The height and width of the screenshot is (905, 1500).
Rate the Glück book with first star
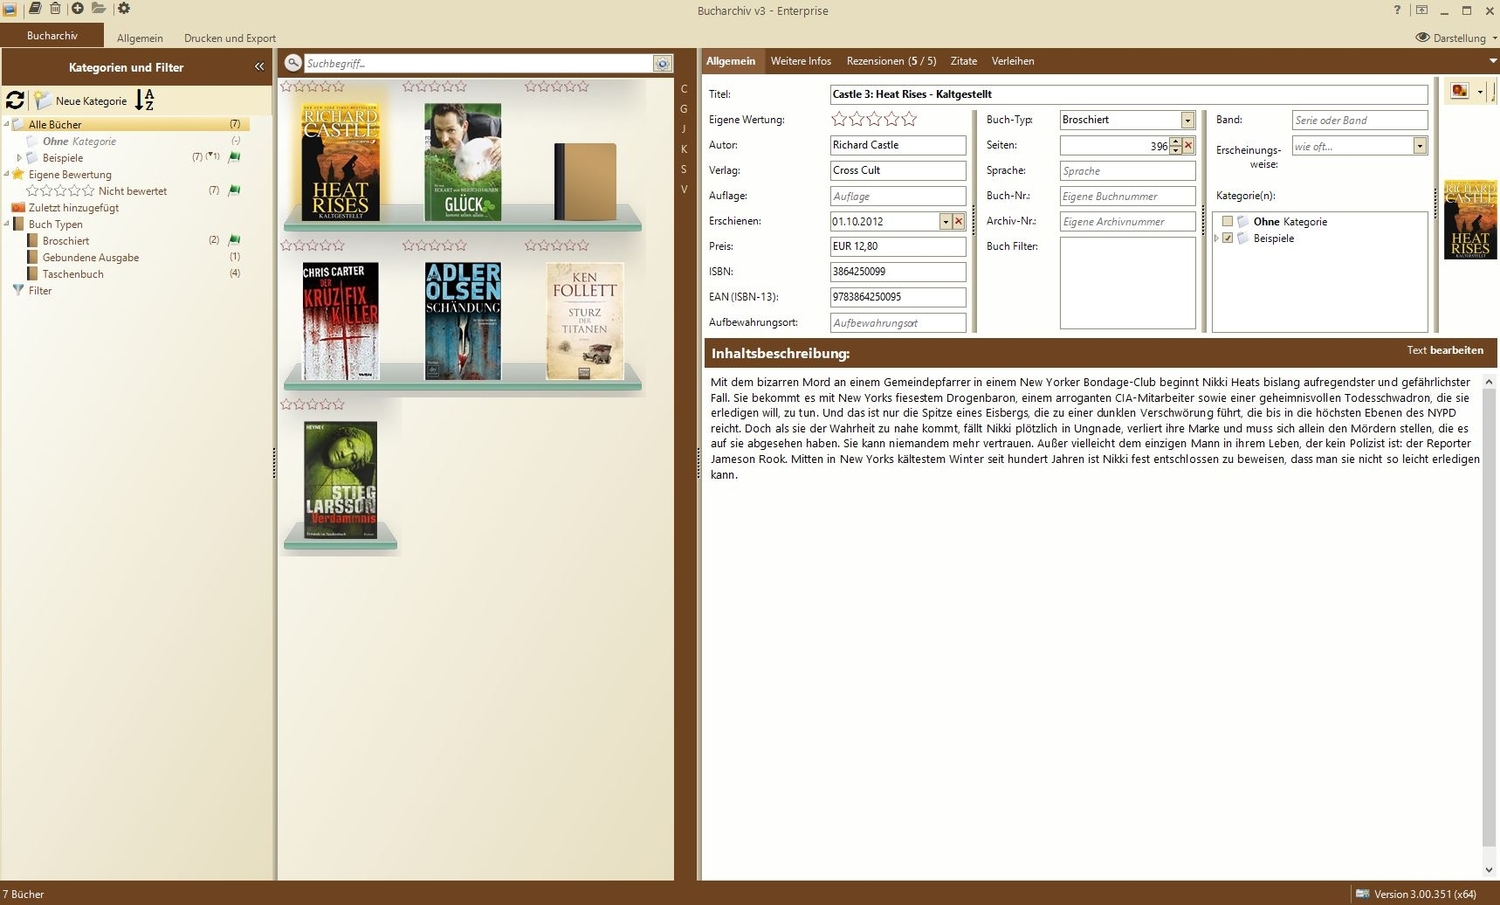click(x=409, y=86)
